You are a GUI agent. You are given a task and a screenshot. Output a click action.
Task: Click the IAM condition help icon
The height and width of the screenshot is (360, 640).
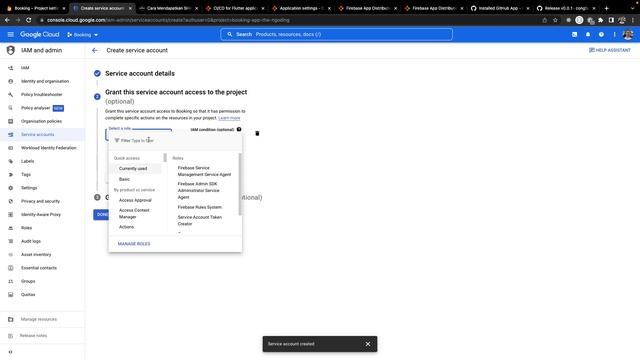click(x=239, y=129)
